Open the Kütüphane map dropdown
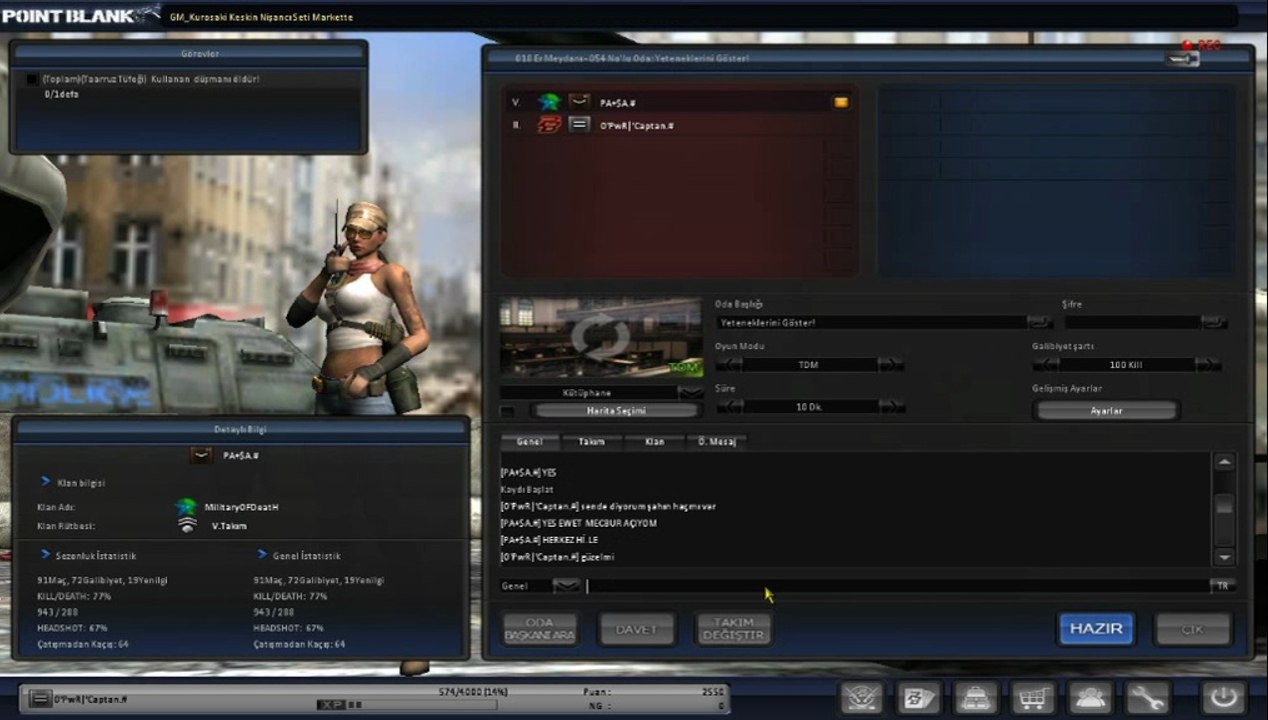This screenshot has height=720, width=1268. tap(690, 393)
